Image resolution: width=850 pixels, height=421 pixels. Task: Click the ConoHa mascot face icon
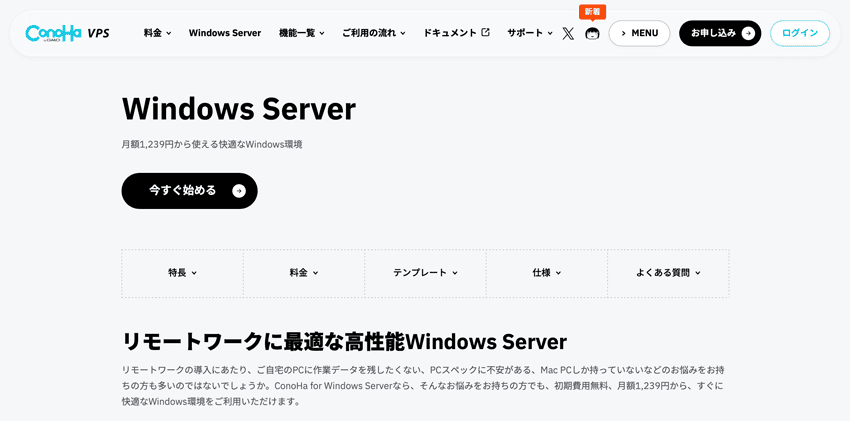coord(592,34)
